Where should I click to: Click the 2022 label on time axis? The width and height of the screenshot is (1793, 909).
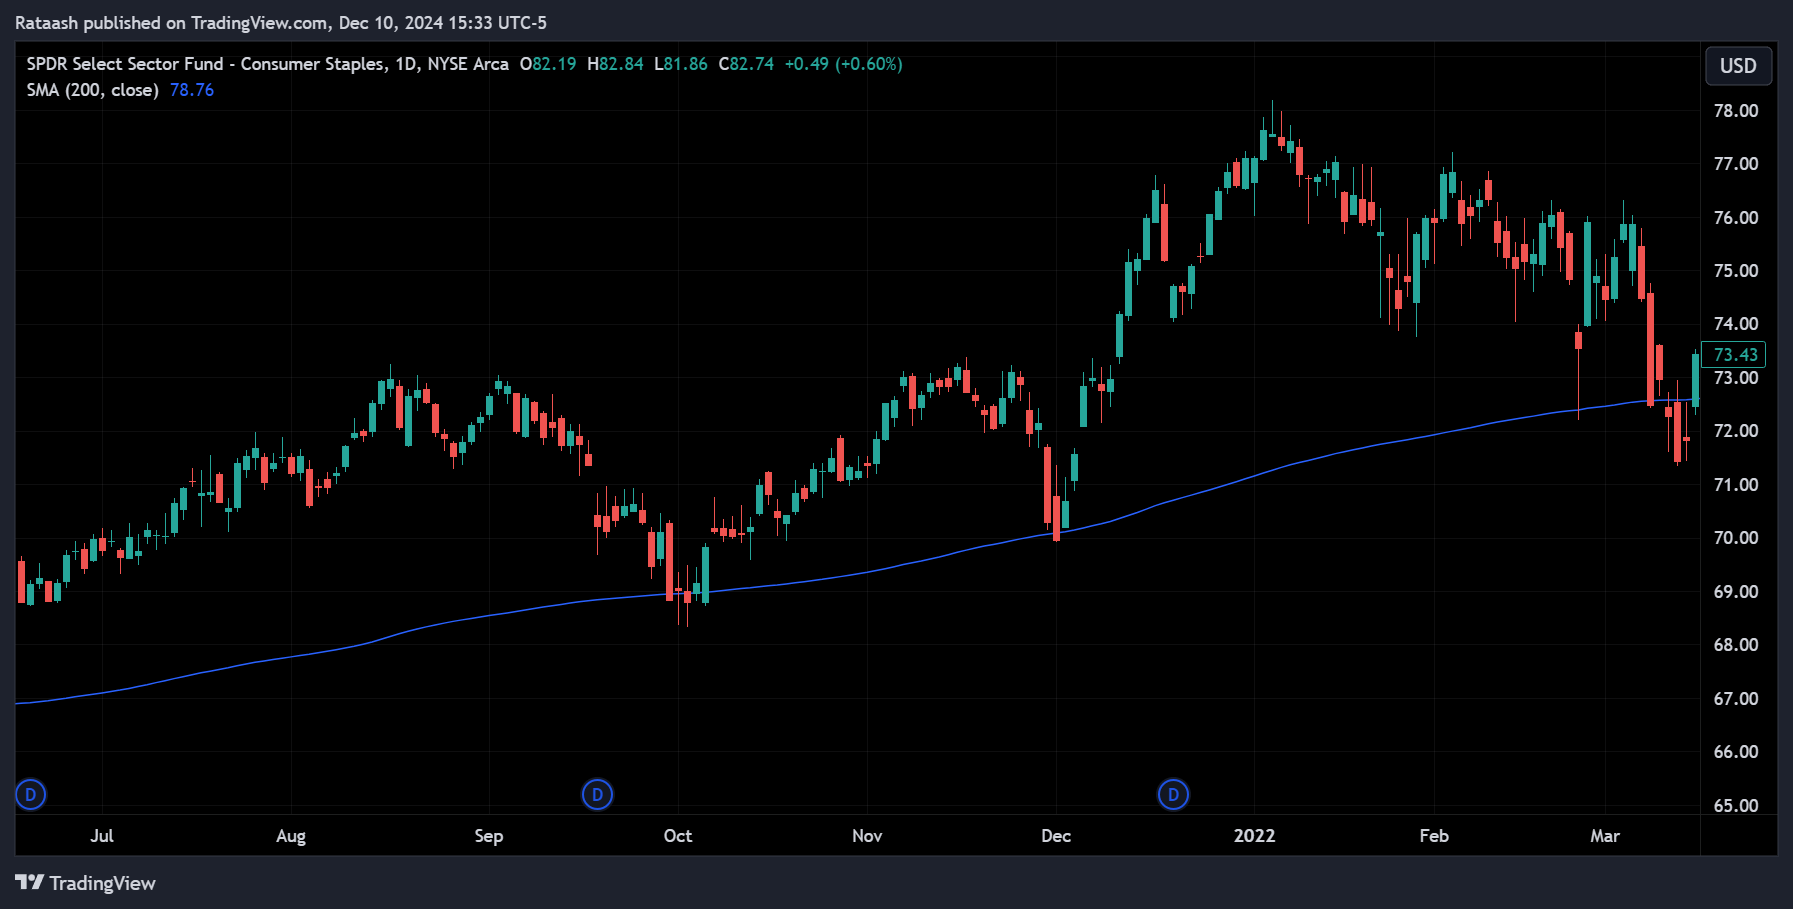1254,836
